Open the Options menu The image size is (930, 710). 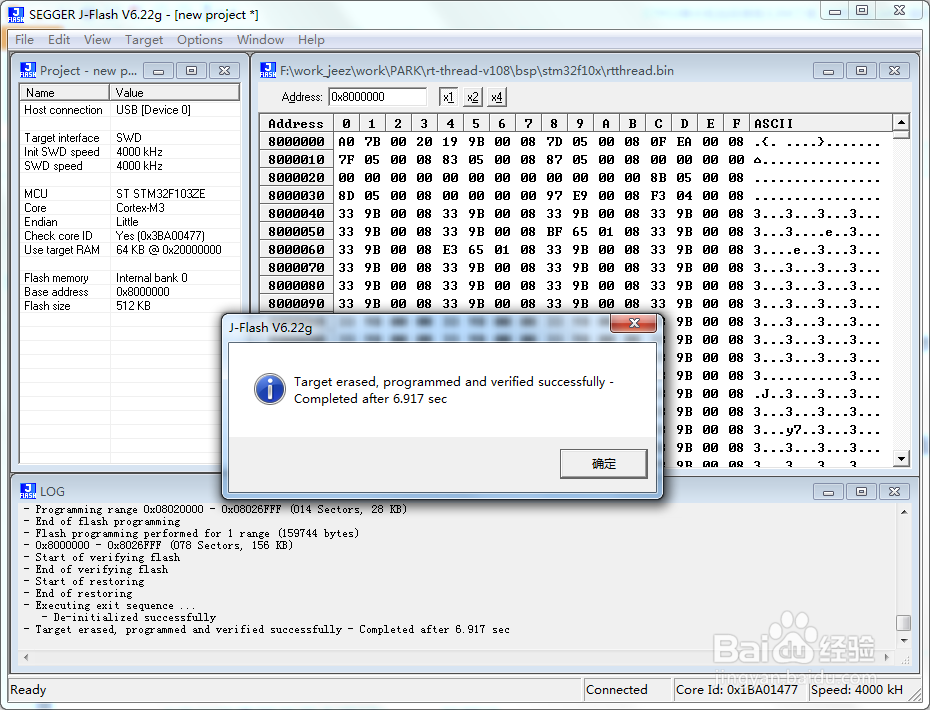pyautogui.click(x=200, y=40)
